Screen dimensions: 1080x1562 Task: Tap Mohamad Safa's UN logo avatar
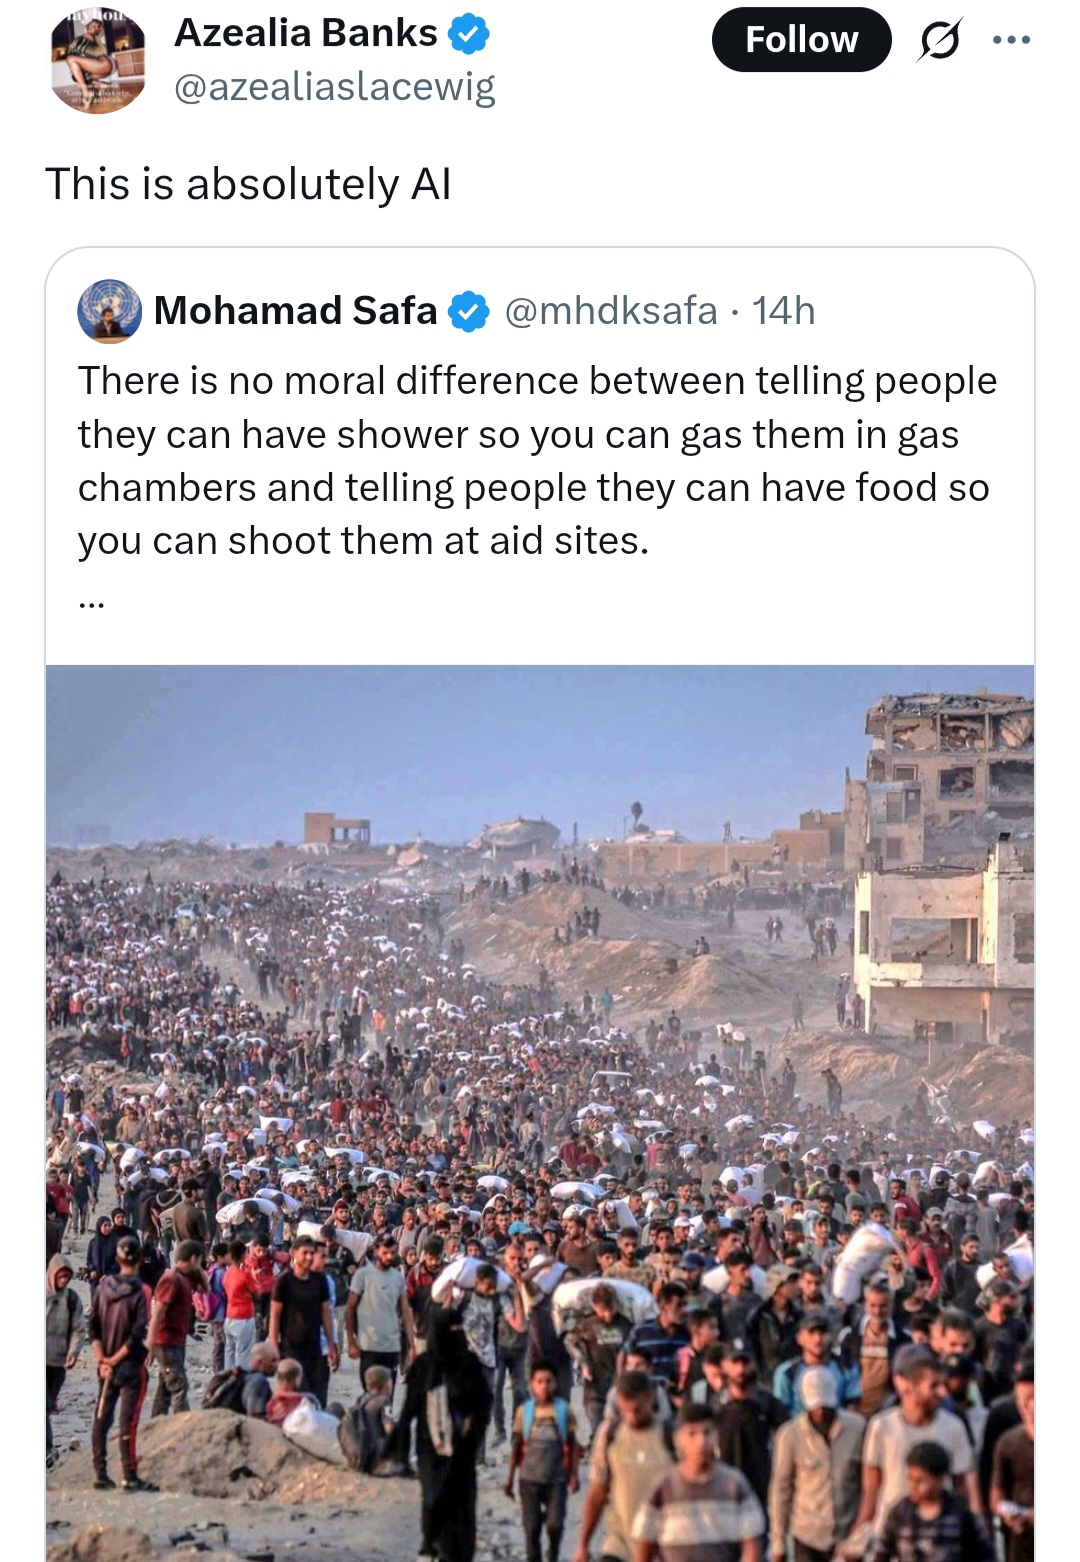coord(109,311)
